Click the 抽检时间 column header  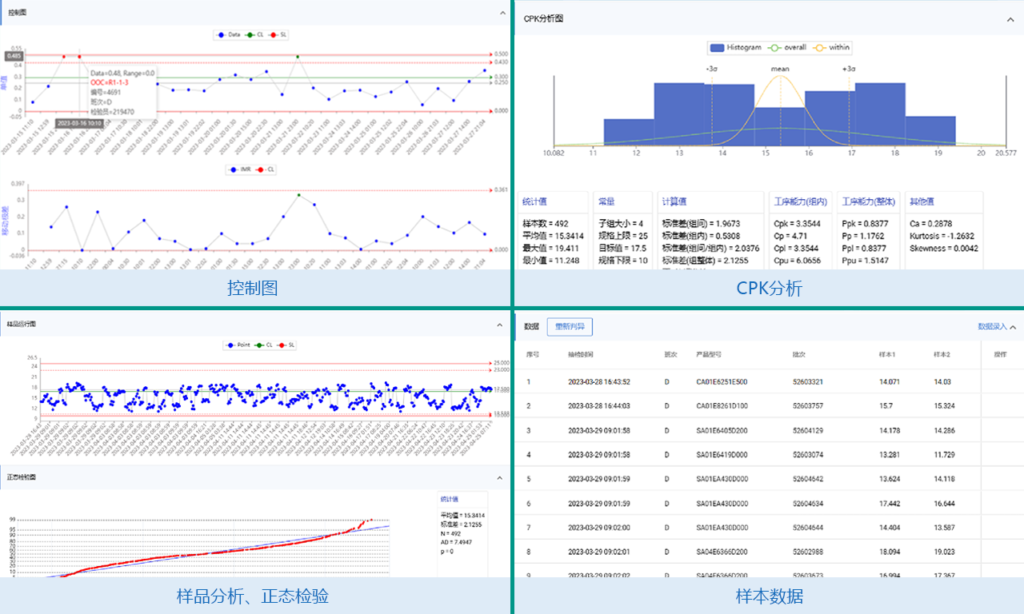tap(581, 355)
